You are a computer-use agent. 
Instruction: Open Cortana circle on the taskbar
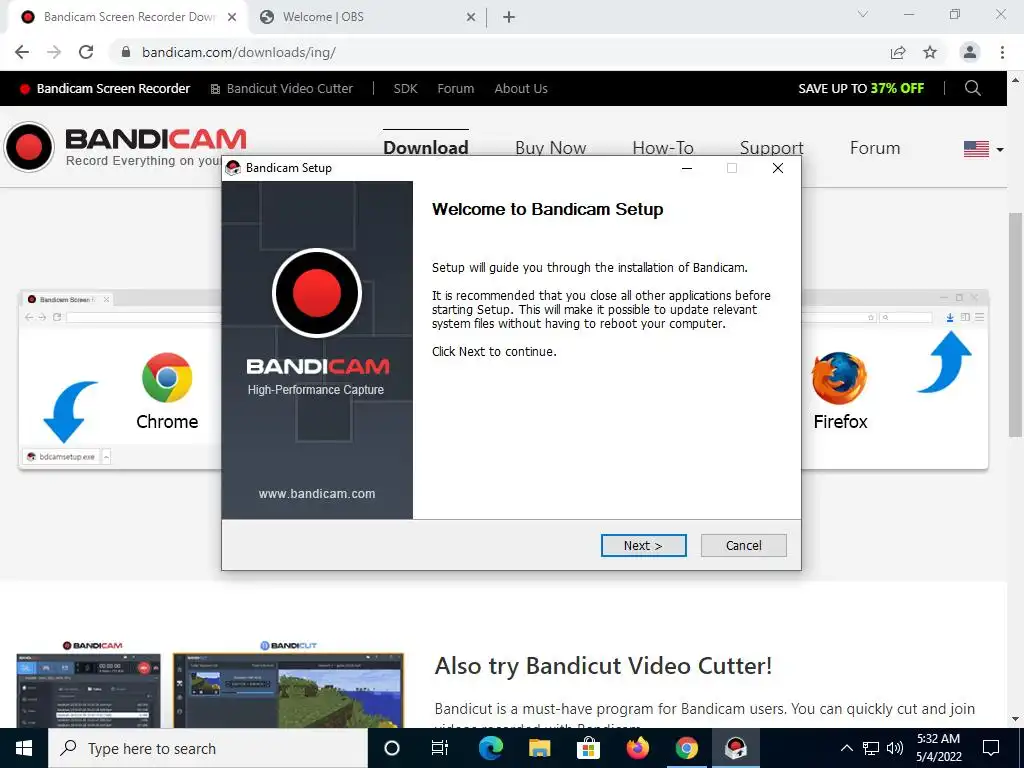tap(391, 748)
